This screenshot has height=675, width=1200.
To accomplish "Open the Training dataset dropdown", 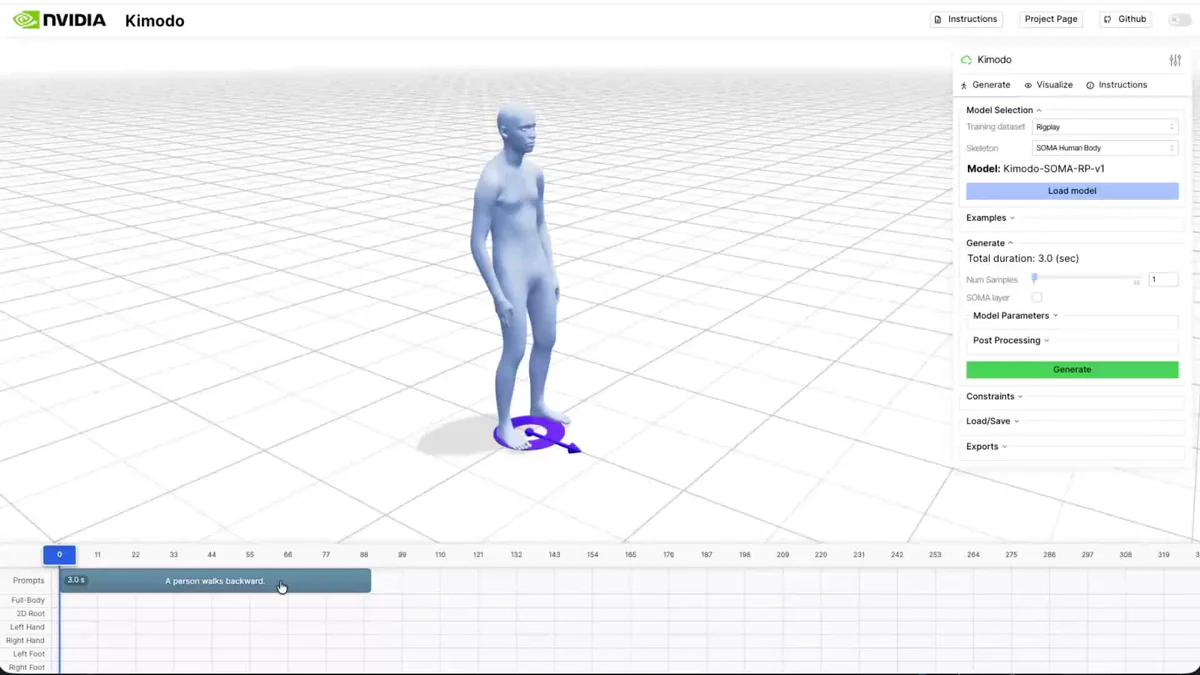I will pyautogui.click(x=1104, y=127).
